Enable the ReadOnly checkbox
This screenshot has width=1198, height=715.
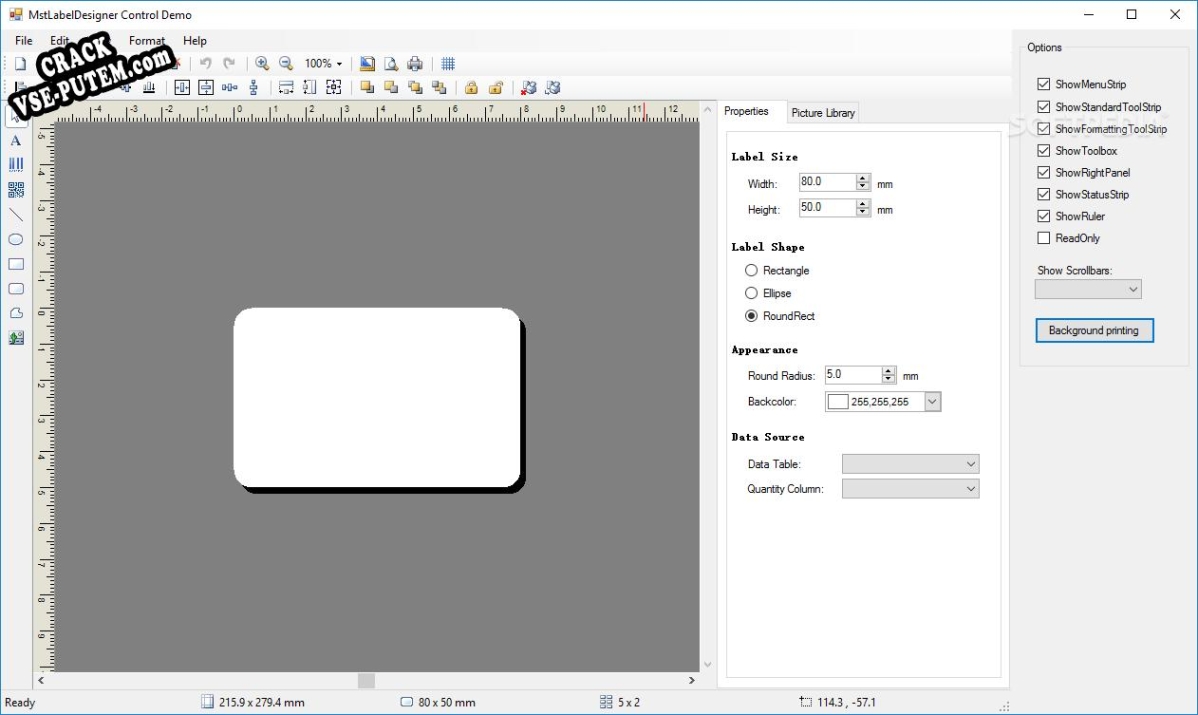tap(1043, 238)
